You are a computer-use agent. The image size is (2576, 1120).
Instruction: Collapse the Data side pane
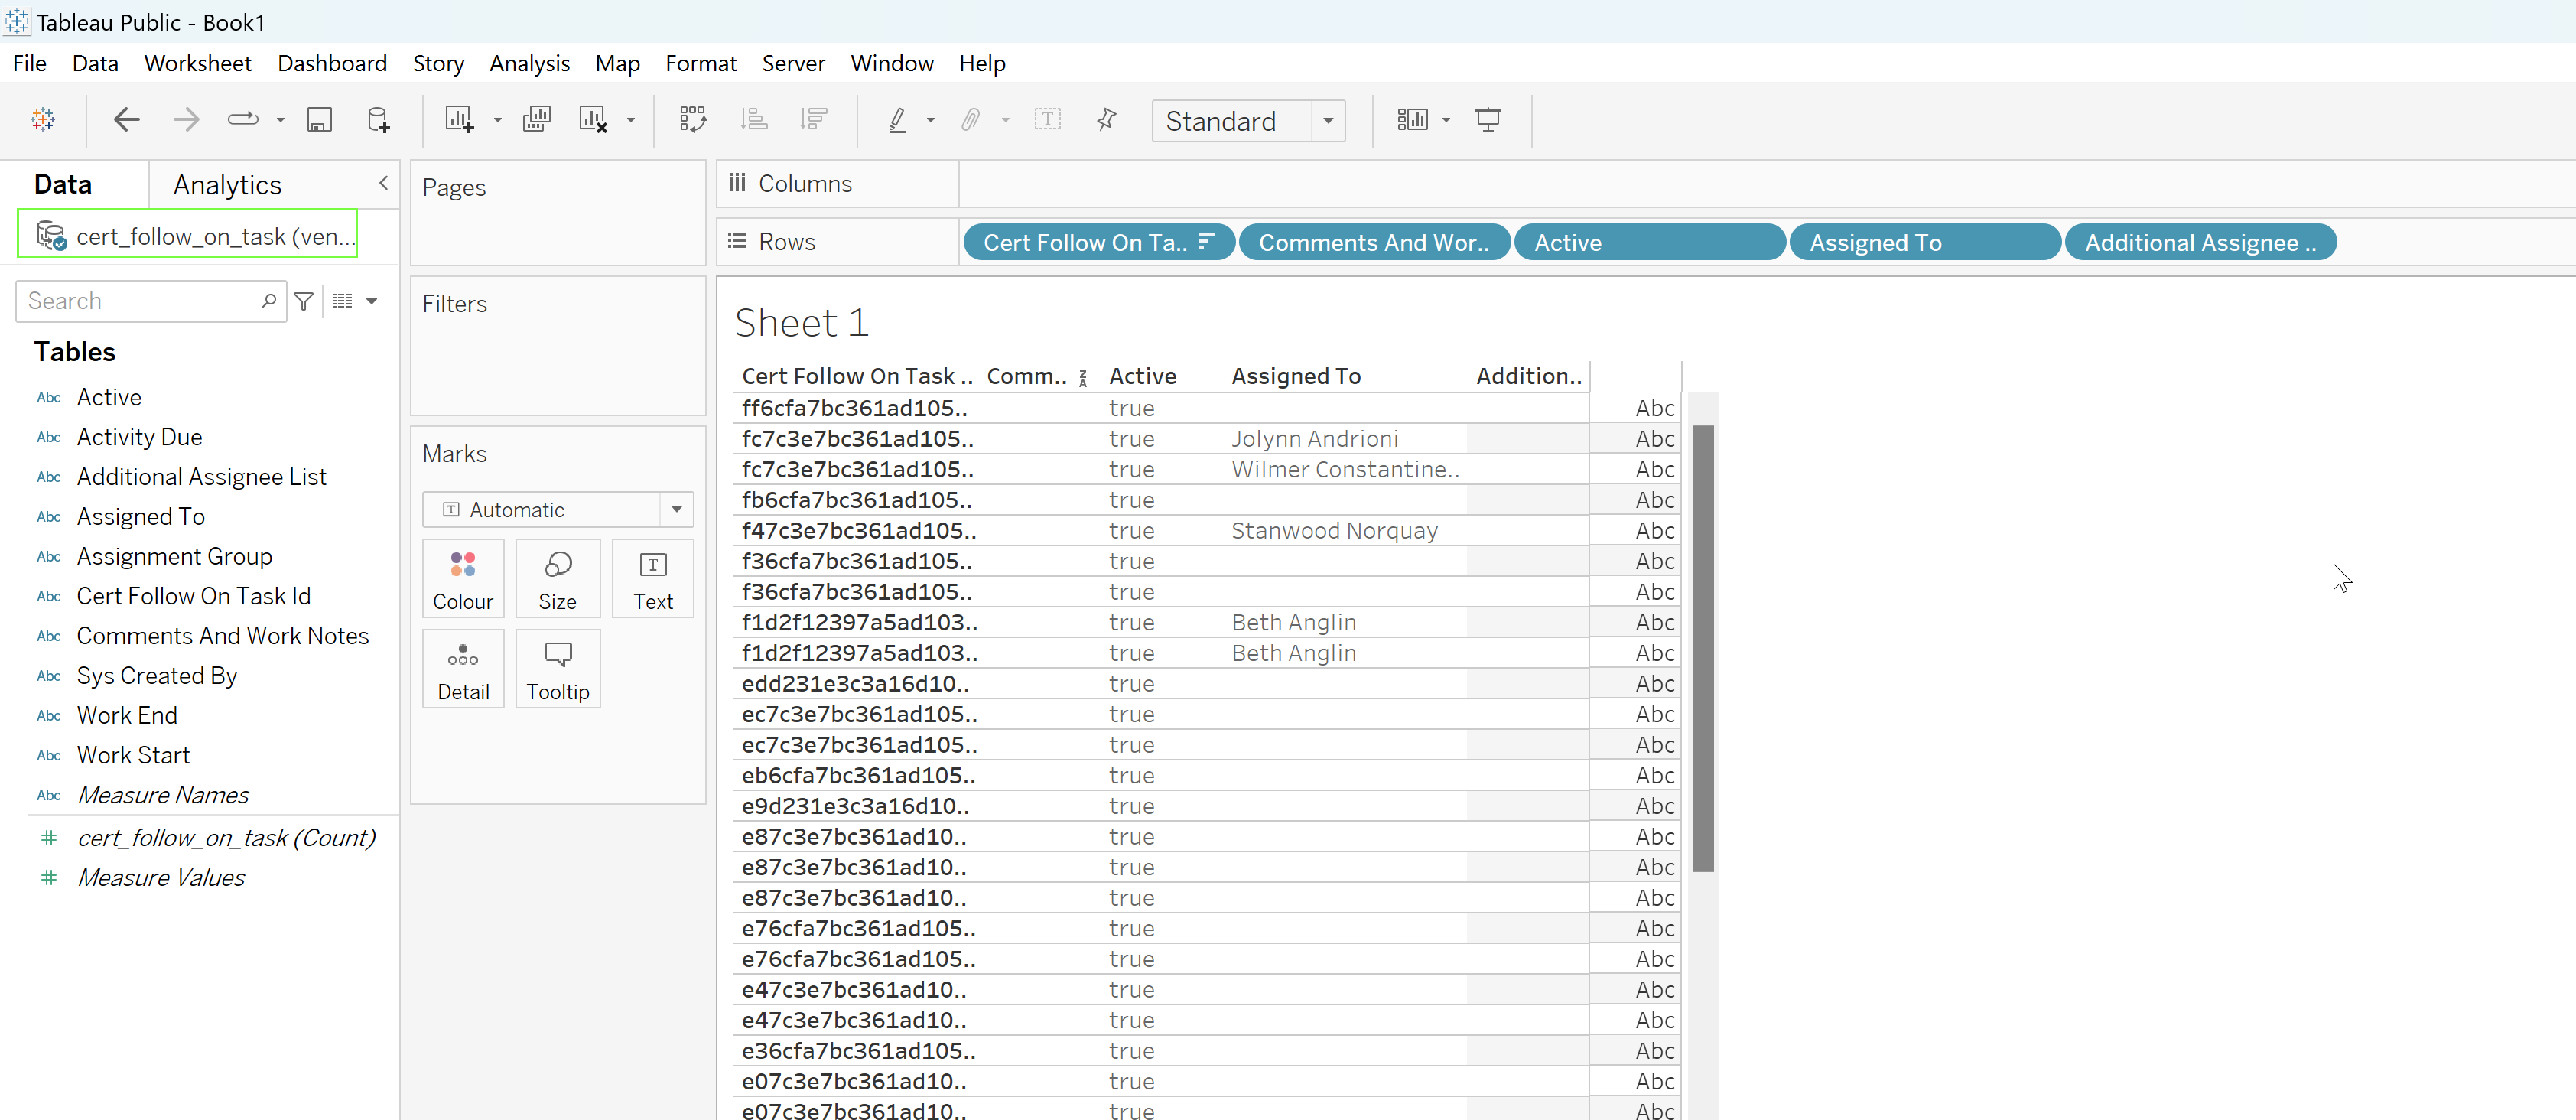coord(383,183)
